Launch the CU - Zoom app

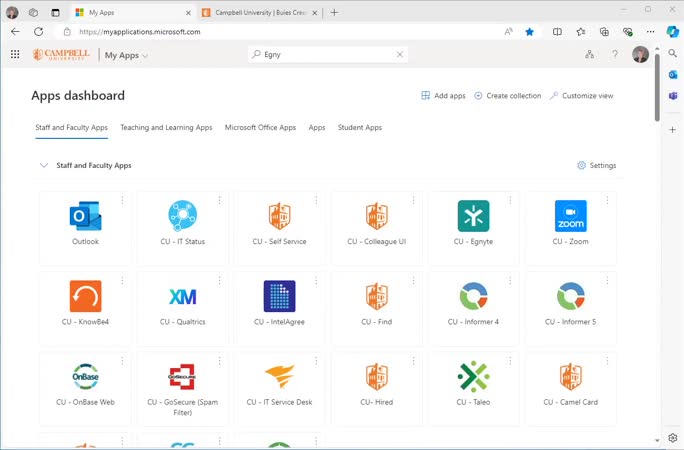click(x=570, y=216)
